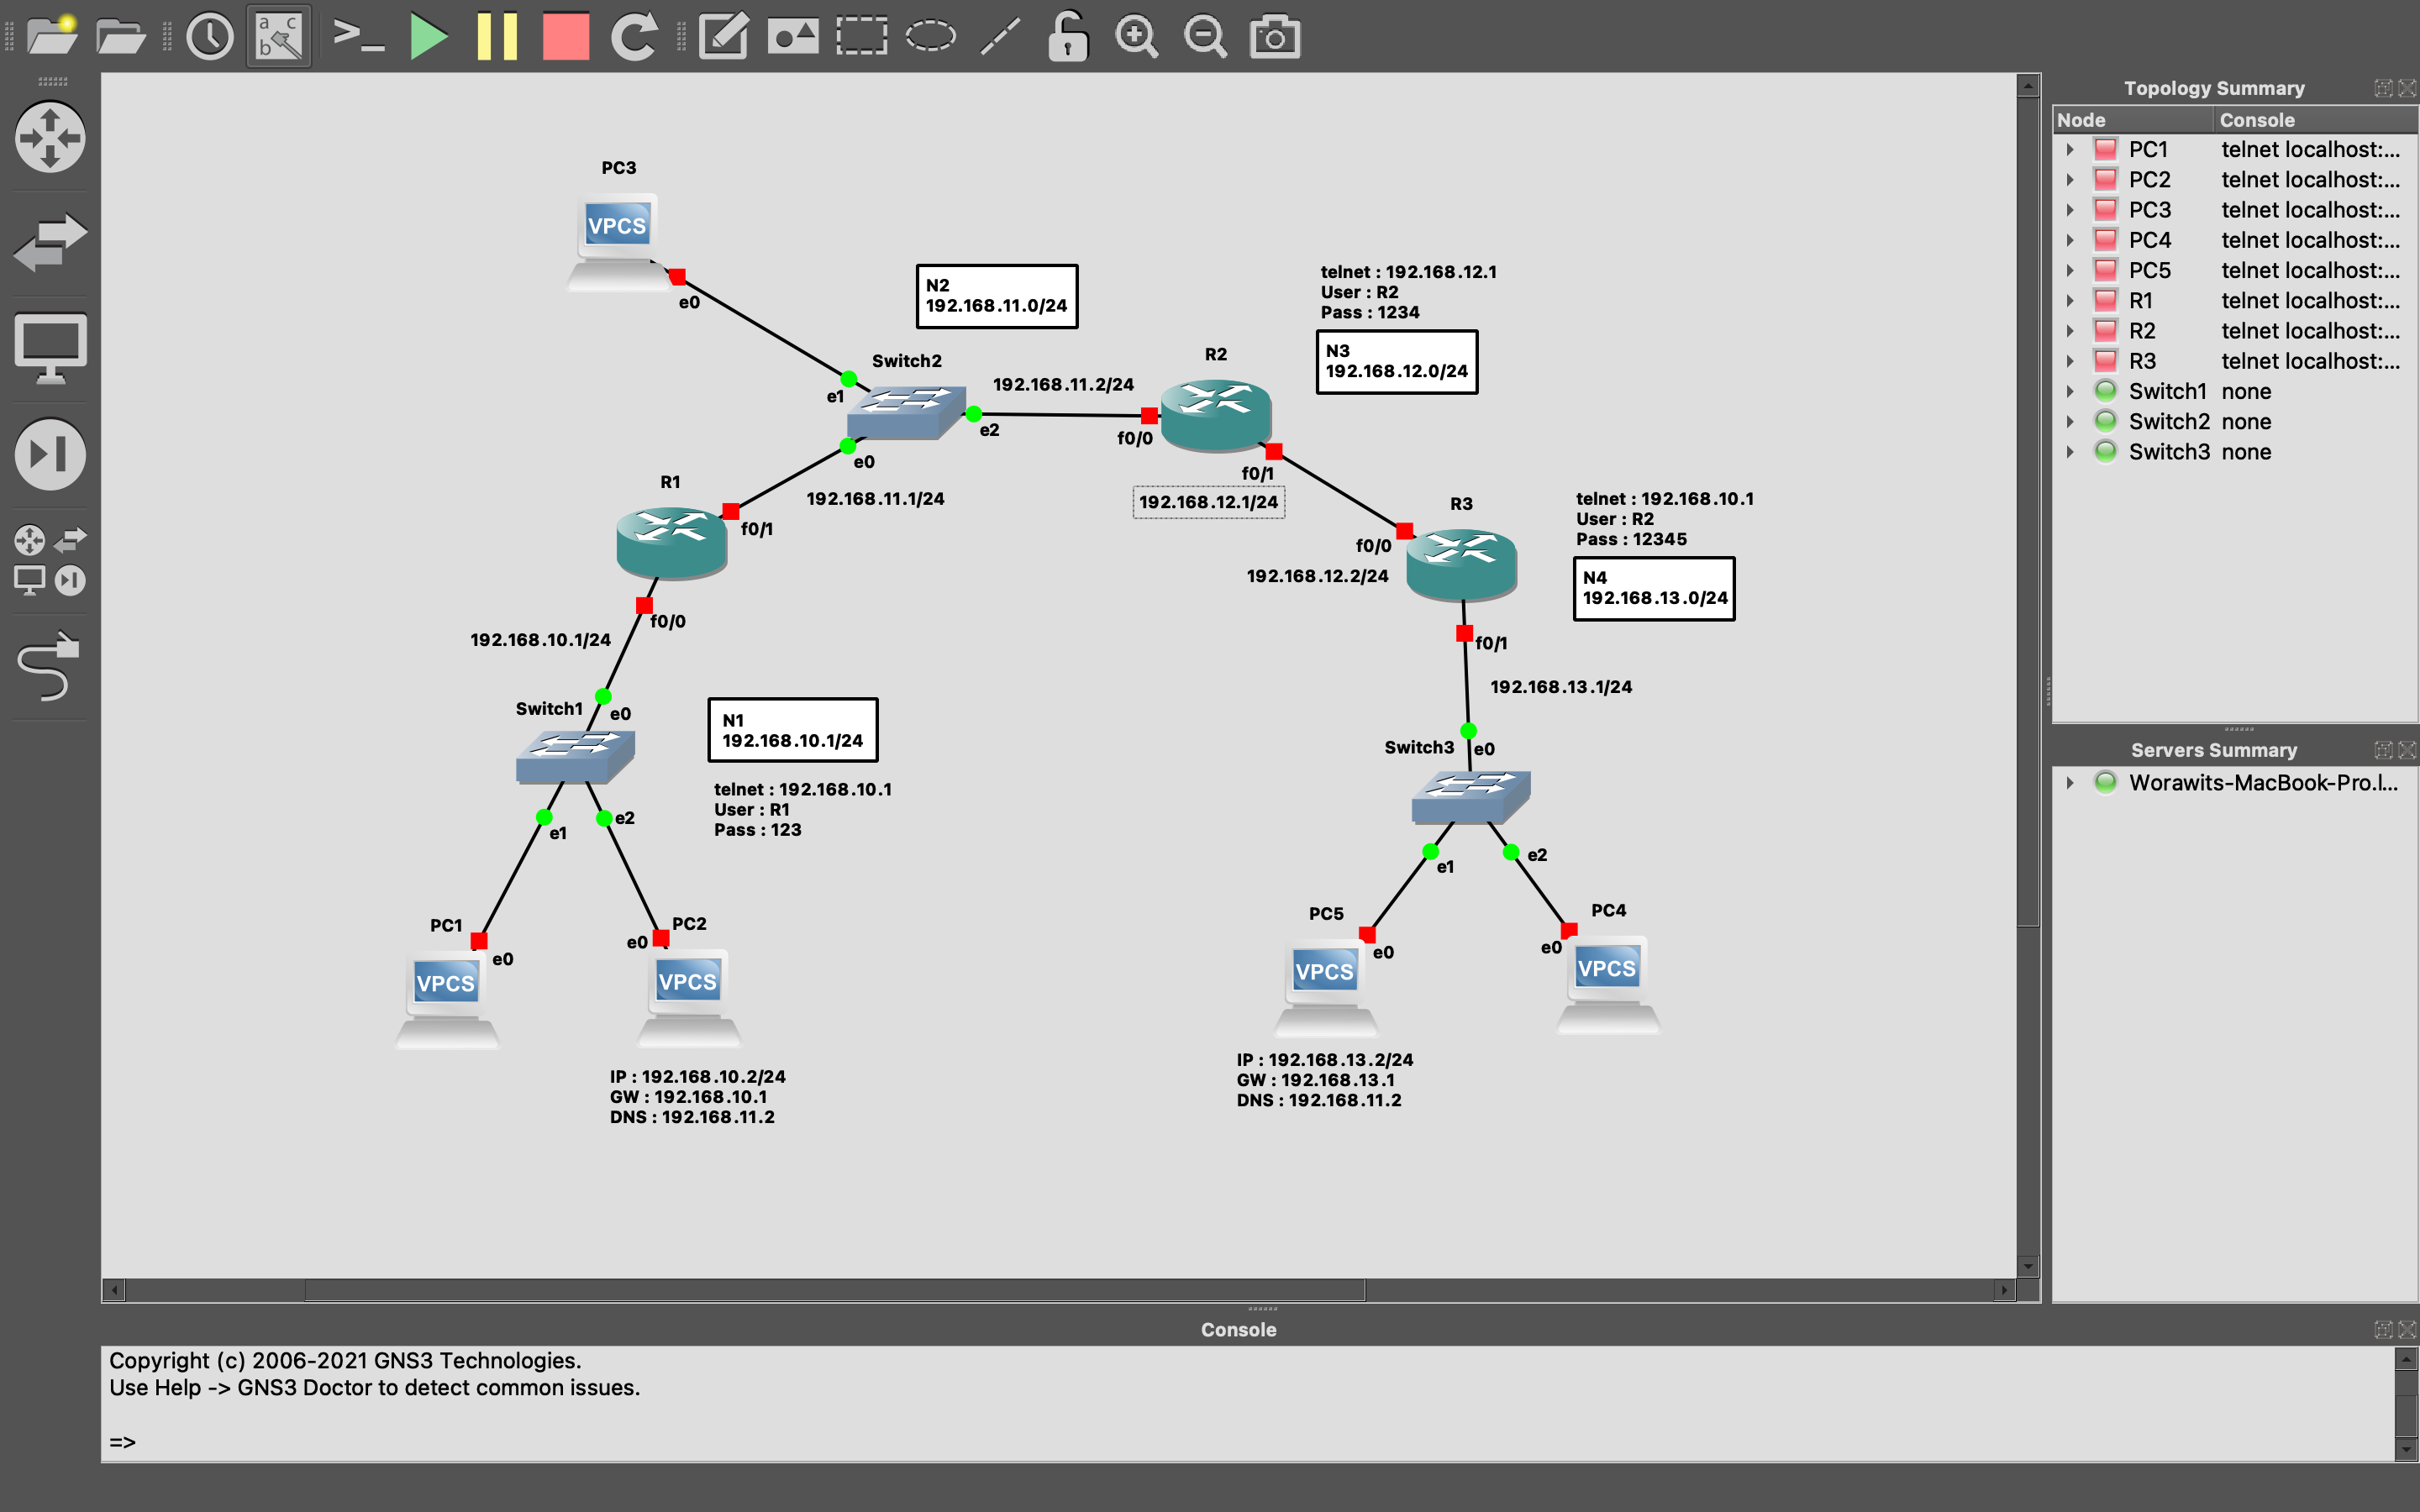Reload all nodes with the circular arrow
Viewport: 2420px width, 1512px height.
coord(634,37)
